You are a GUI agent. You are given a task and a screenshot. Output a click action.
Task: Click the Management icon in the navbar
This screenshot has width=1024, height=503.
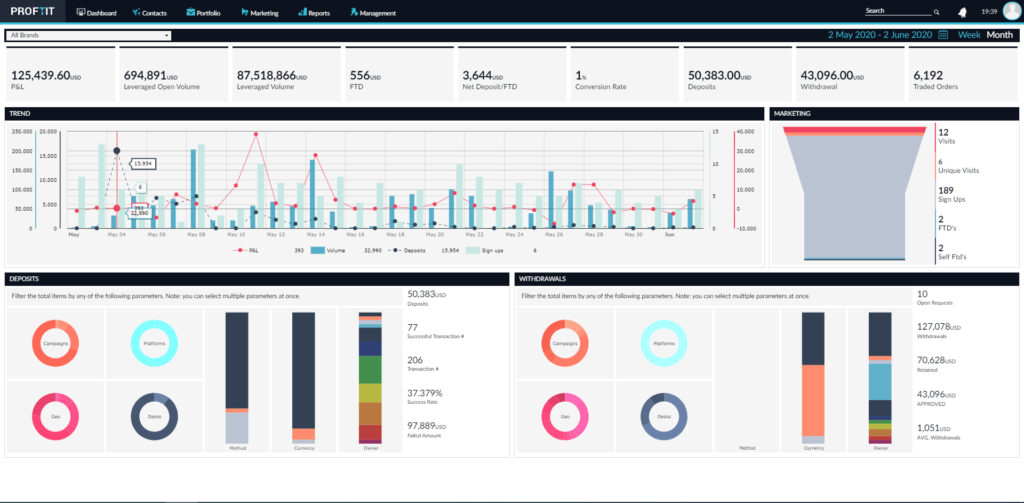tap(353, 12)
